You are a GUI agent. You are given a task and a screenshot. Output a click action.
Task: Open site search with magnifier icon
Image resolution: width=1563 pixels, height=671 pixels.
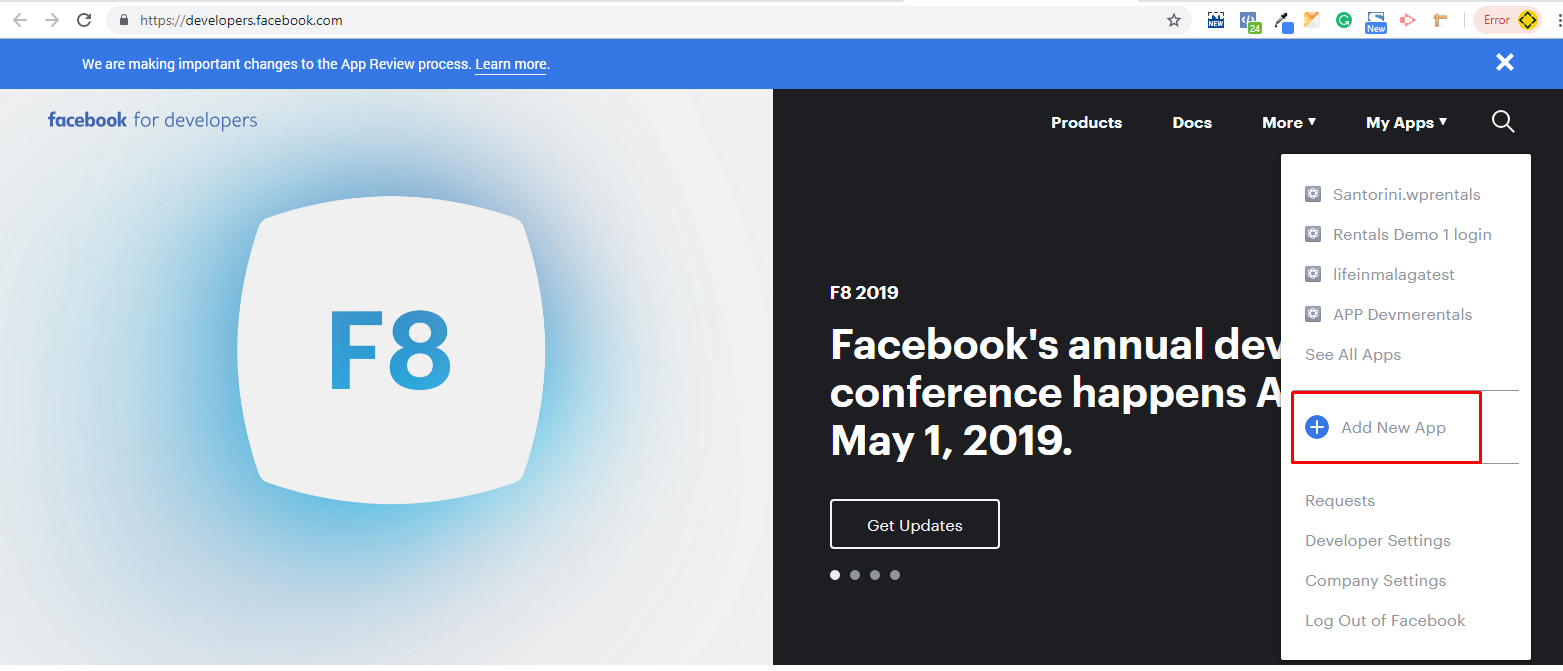coord(1503,122)
